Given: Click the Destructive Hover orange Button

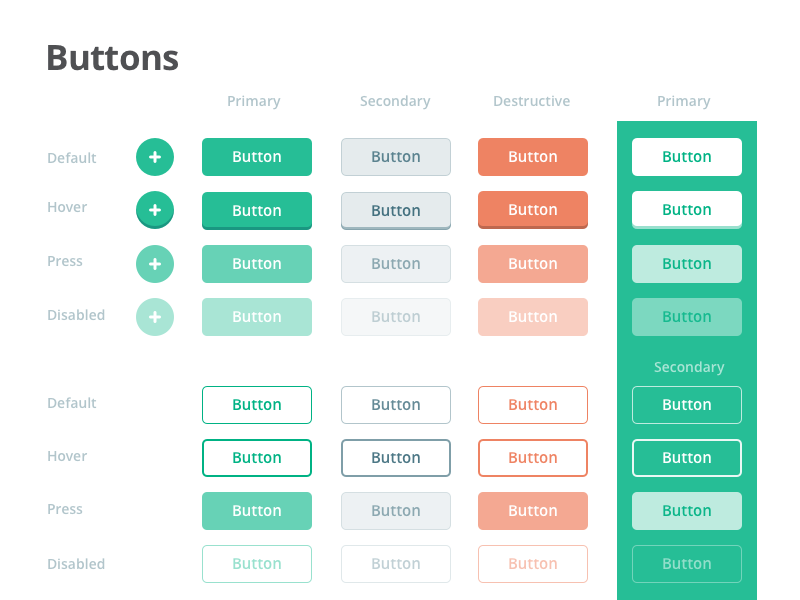Looking at the screenshot, I should pyautogui.click(x=532, y=210).
